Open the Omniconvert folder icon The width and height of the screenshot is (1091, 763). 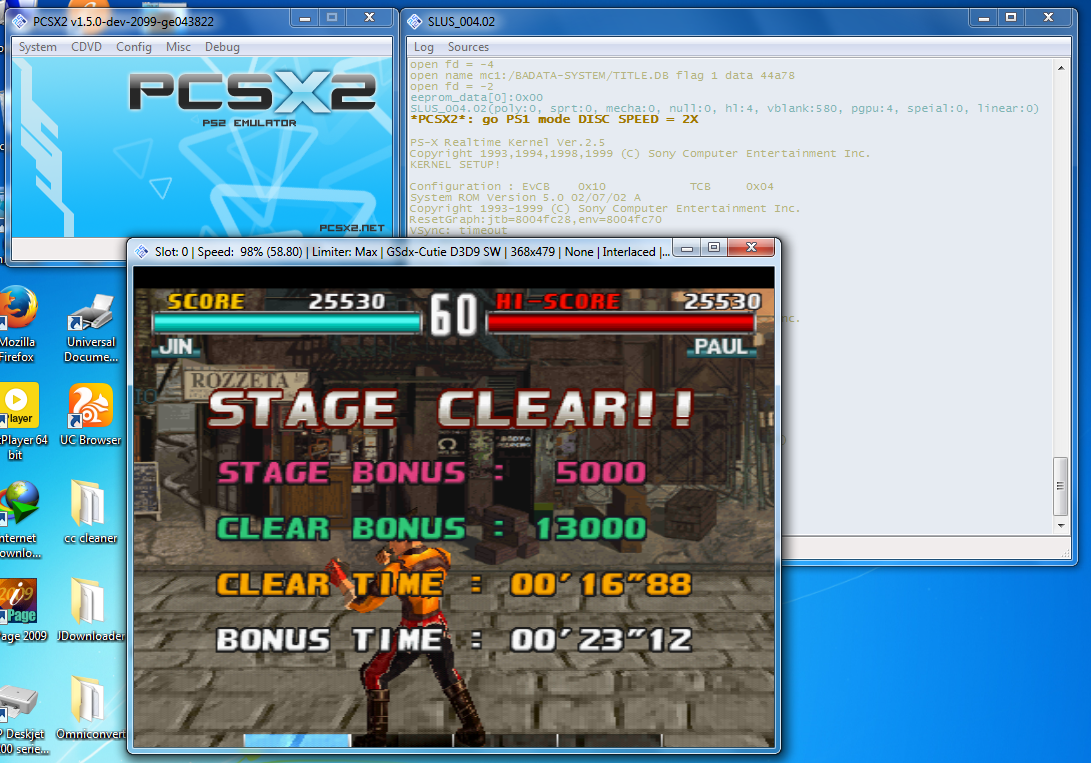[x=90, y=708]
